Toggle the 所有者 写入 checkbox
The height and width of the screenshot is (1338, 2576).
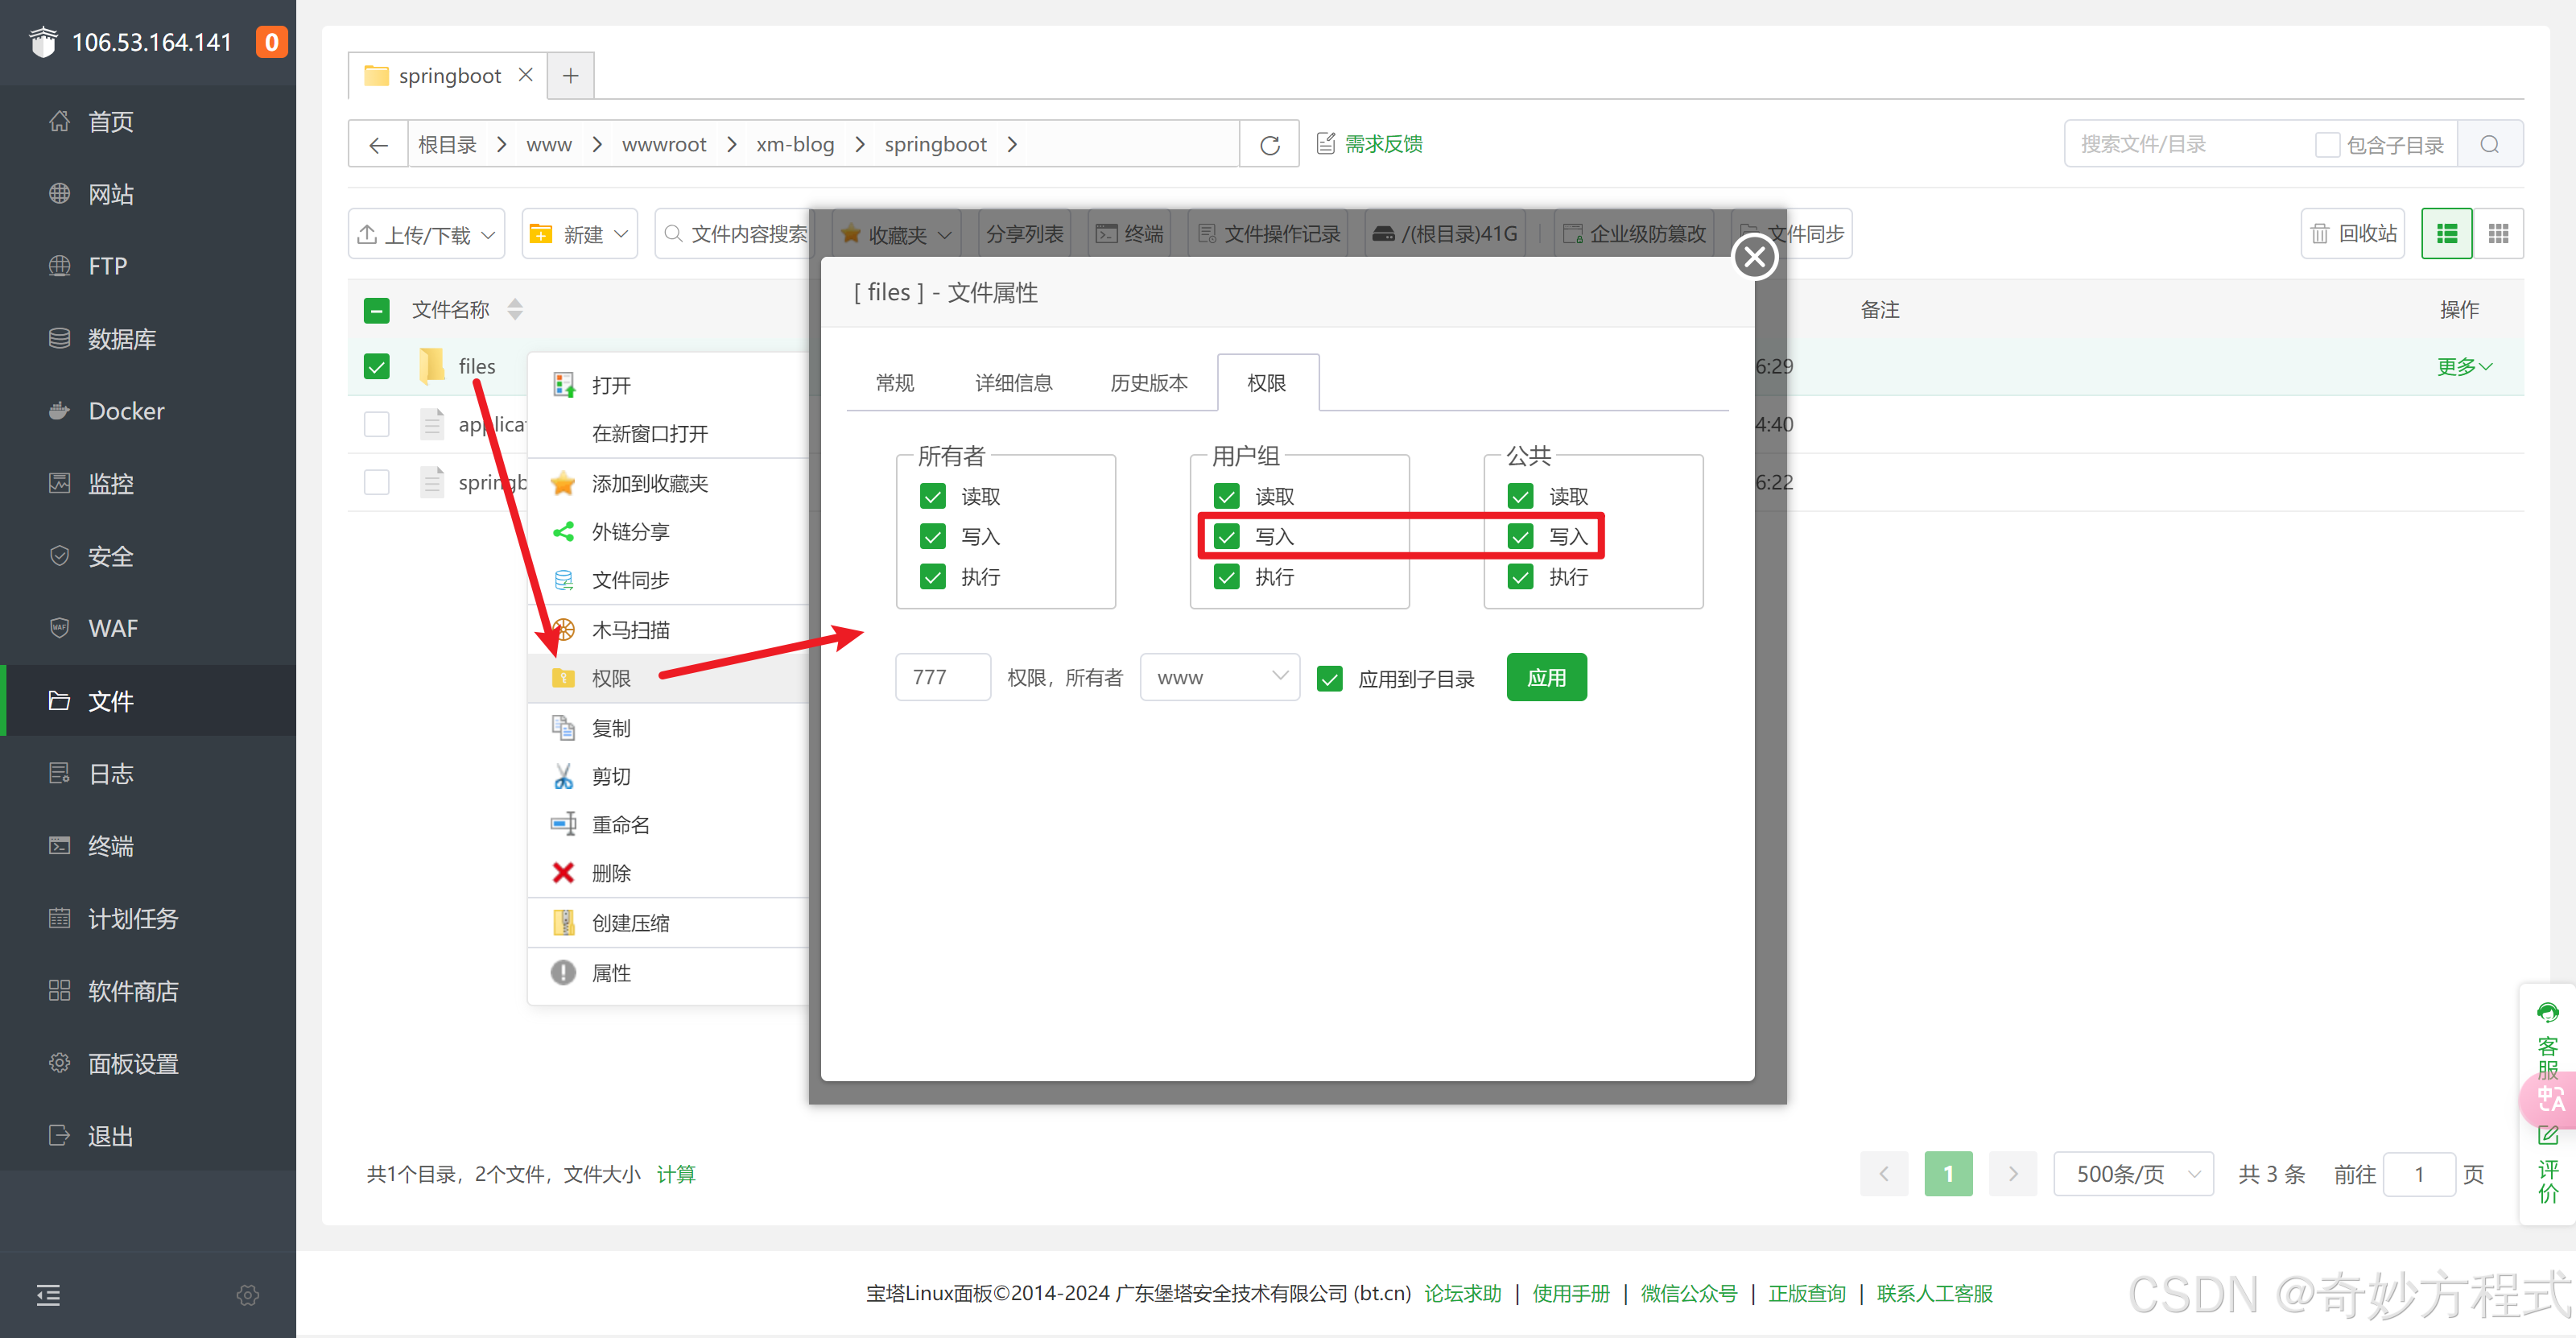[933, 537]
